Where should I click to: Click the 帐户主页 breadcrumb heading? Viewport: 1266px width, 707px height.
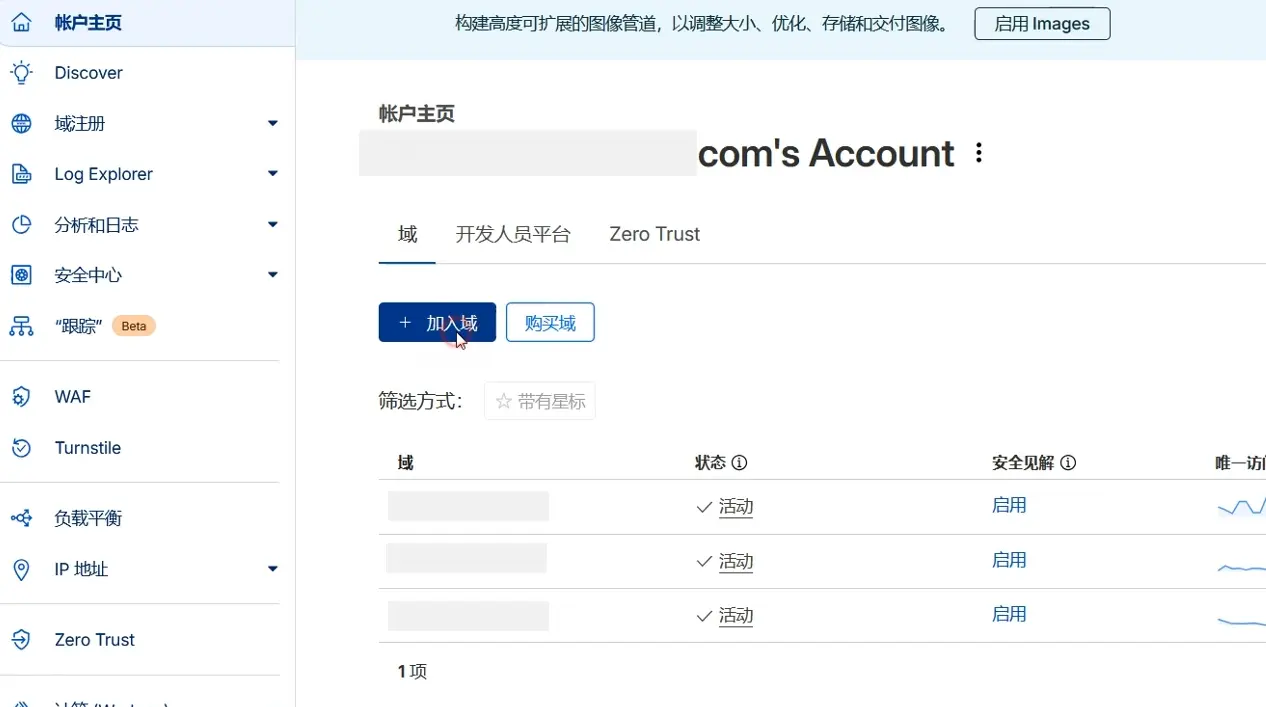[417, 114]
